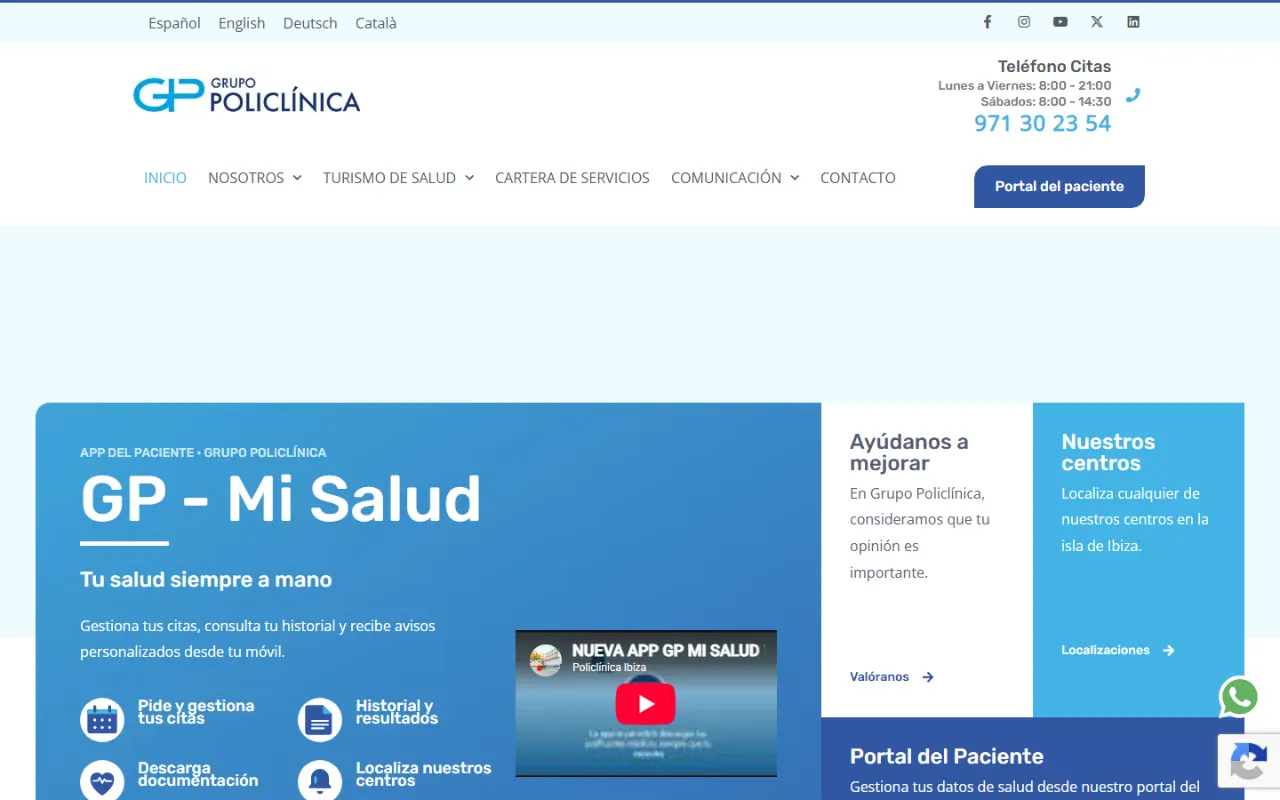Open the Facebook social icon
The height and width of the screenshot is (800, 1280).
(x=987, y=22)
